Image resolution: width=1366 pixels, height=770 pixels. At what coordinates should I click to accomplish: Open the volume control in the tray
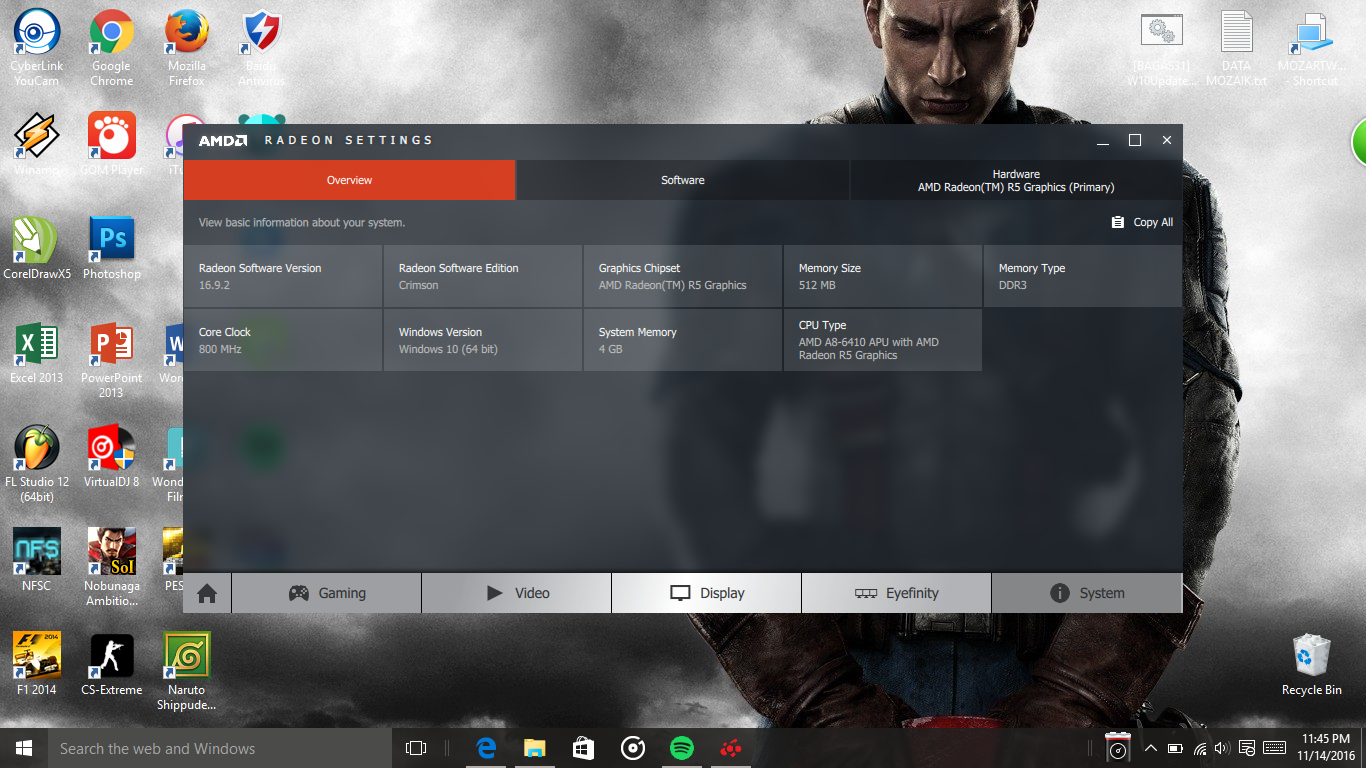coord(1222,748)
